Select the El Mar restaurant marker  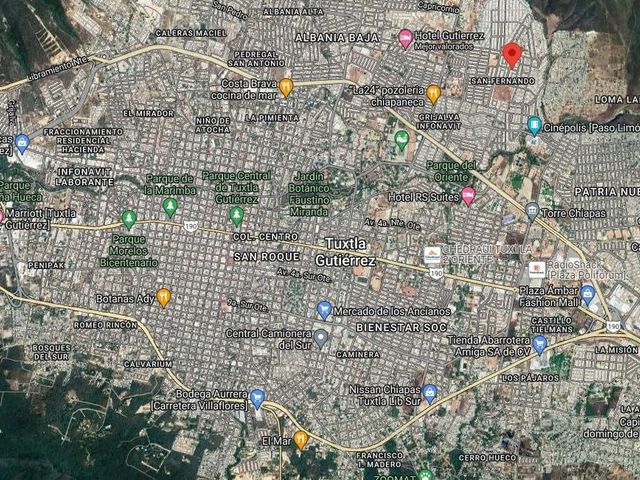click(301, 440)
